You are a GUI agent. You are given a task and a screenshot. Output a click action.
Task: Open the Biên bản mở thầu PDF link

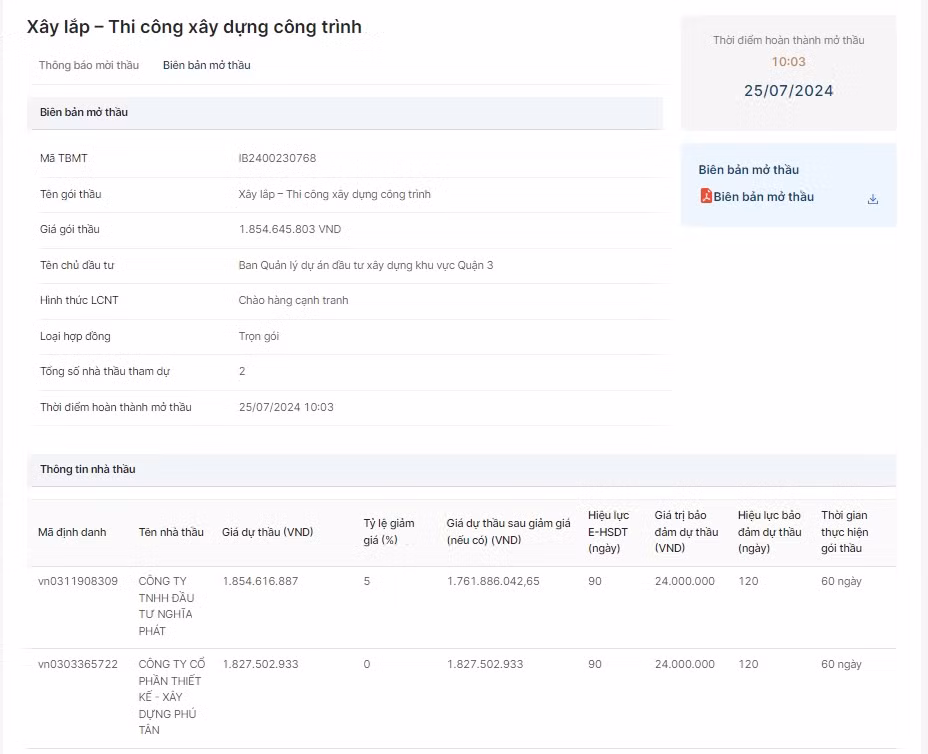(763, 197)
